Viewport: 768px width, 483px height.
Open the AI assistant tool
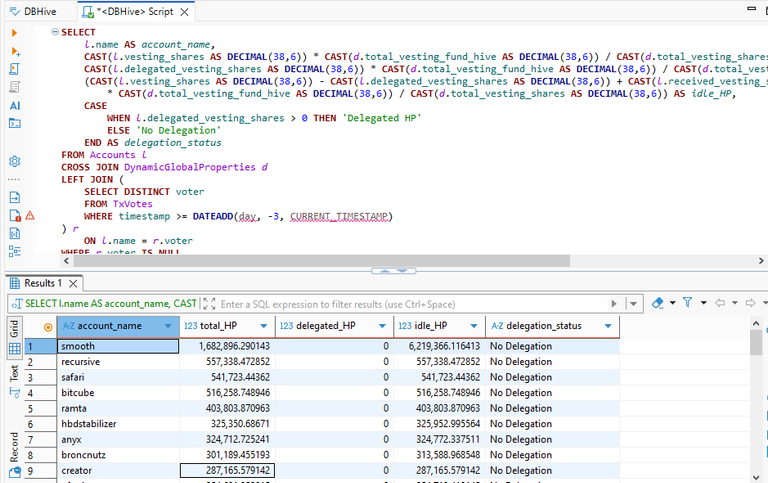tap(15, 105)
